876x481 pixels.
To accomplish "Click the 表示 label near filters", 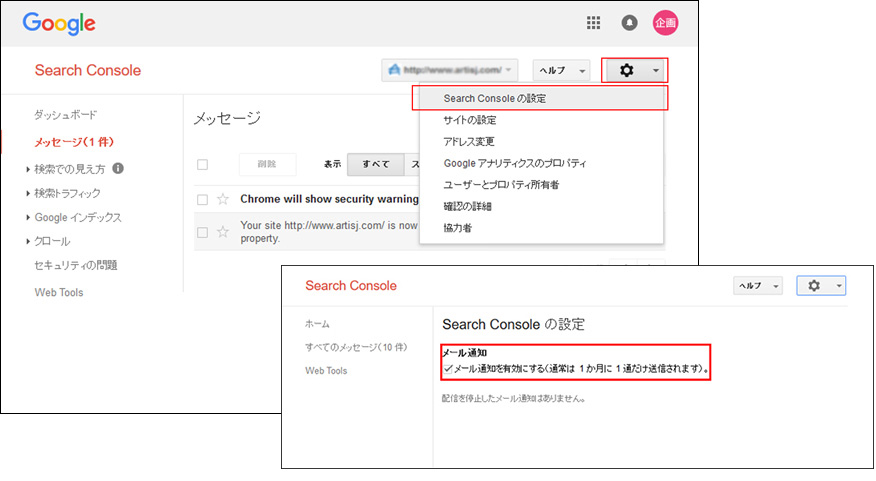I will (332, 164).
